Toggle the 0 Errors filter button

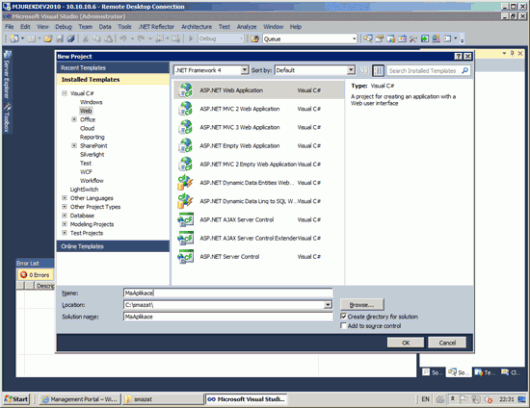pos(35,275)
